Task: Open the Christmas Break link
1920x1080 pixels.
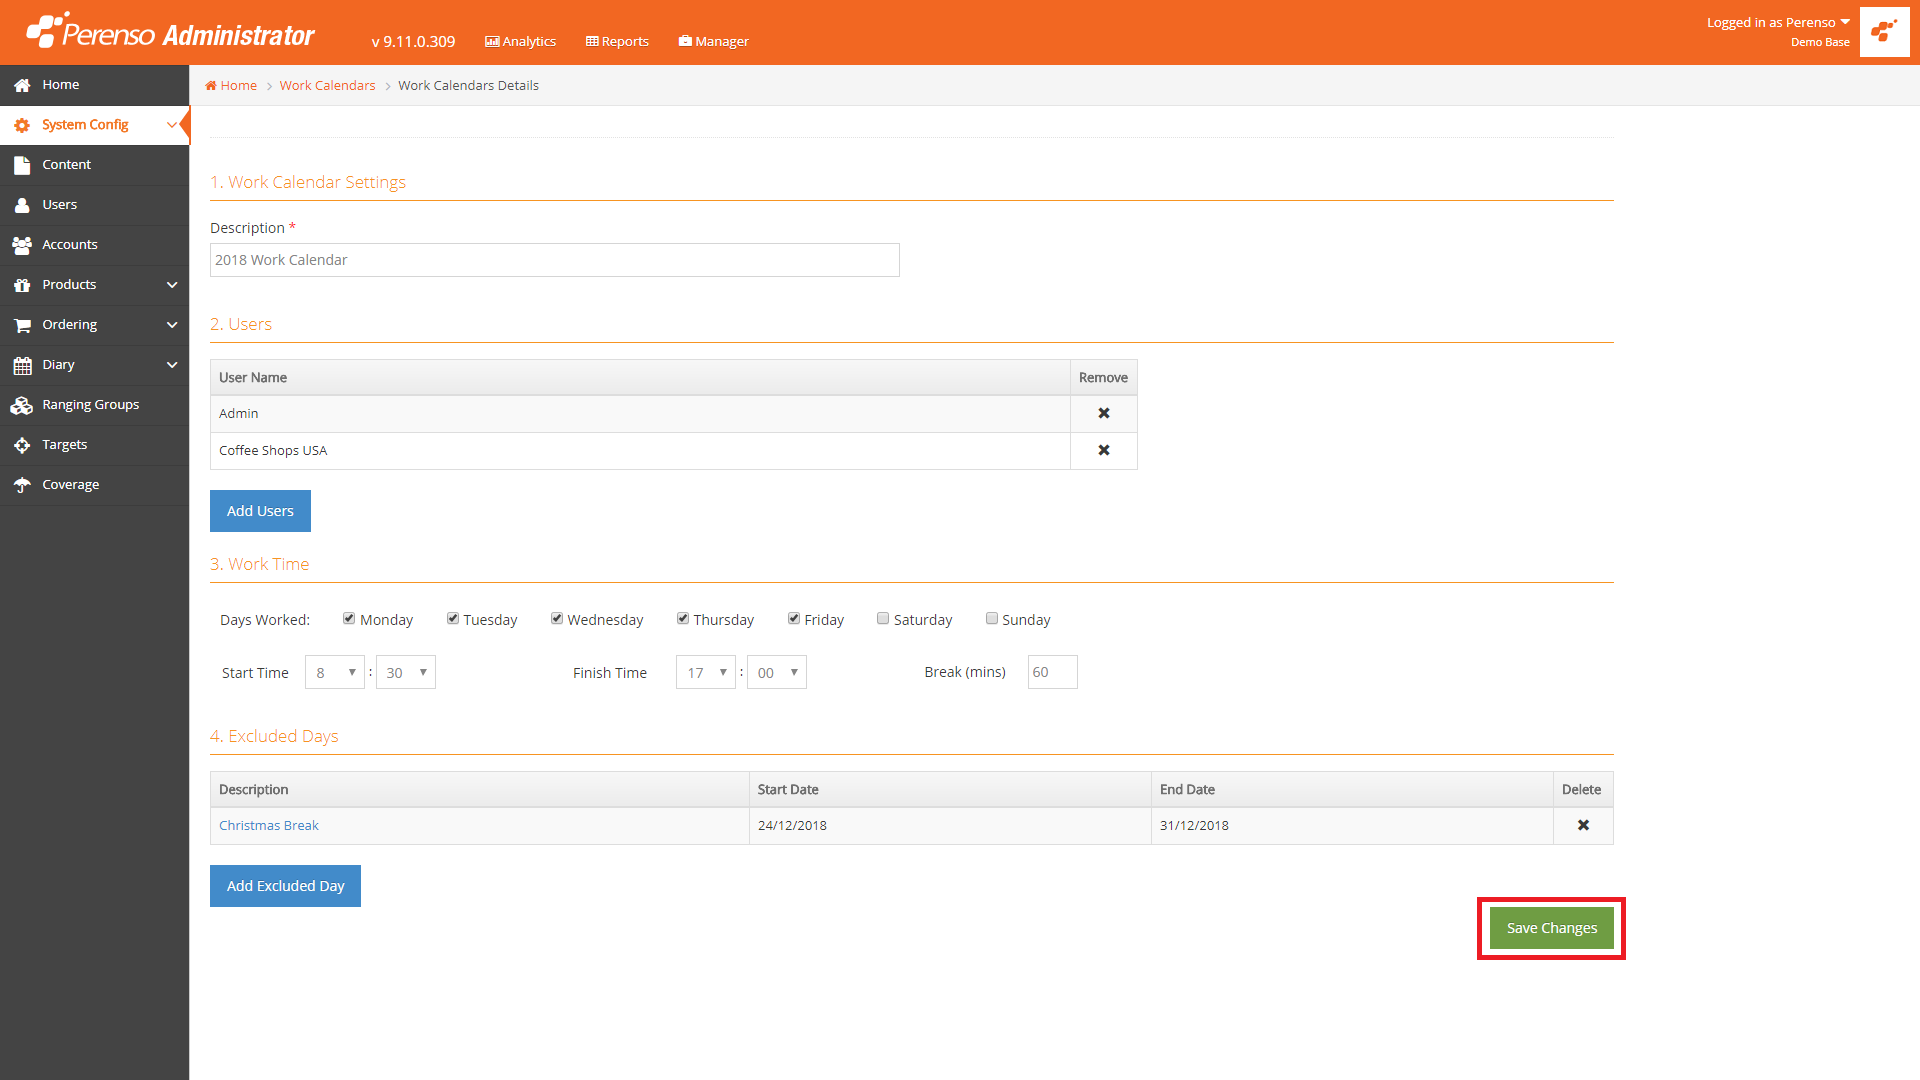Action: 268,825
